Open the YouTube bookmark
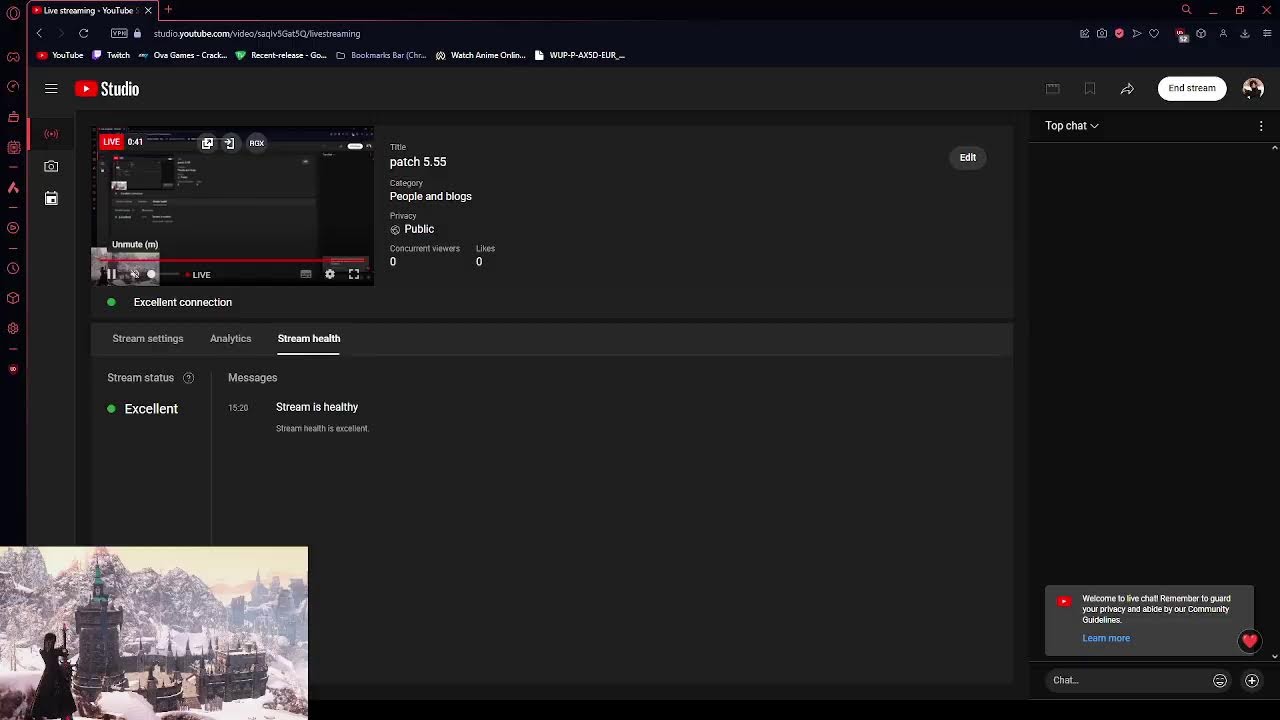Image resolution: width=1280 pixels, height=720 pixels. 60,56
